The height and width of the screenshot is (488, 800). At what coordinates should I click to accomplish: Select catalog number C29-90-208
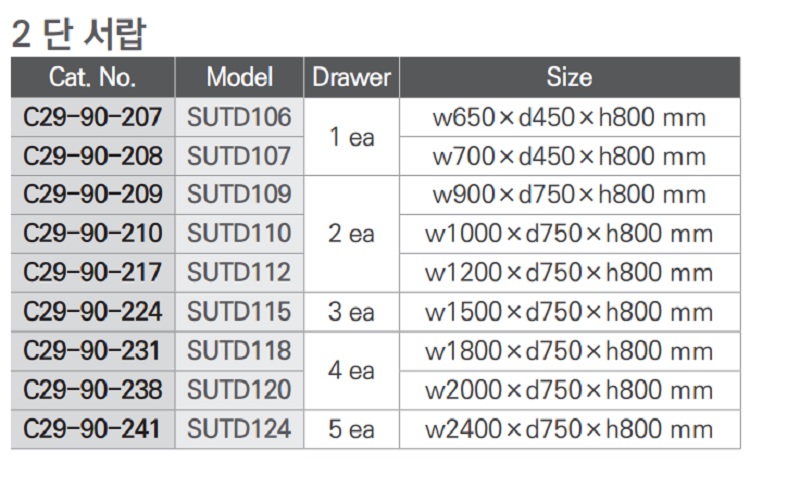coord(92,156)
